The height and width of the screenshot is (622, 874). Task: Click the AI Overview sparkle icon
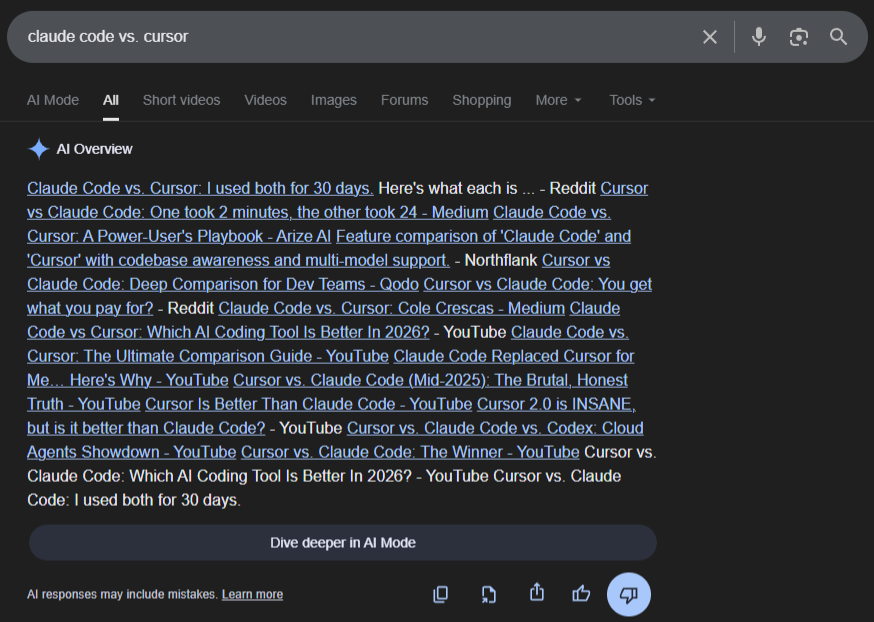[38, 148]
